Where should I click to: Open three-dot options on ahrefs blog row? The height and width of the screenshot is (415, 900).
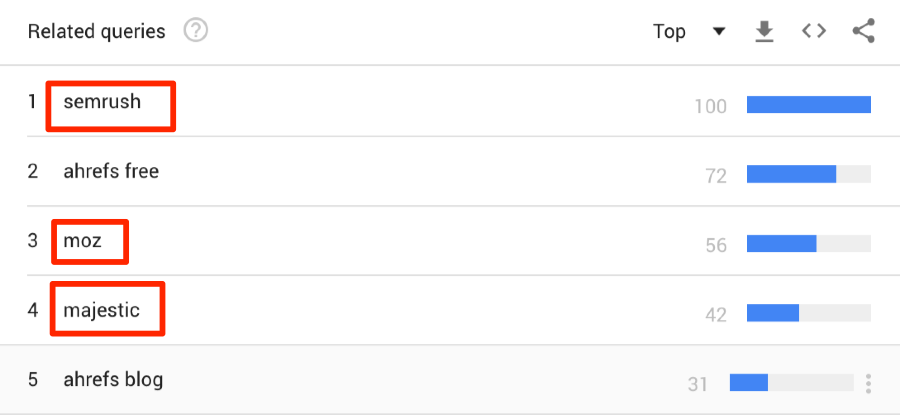coord(868,384)
